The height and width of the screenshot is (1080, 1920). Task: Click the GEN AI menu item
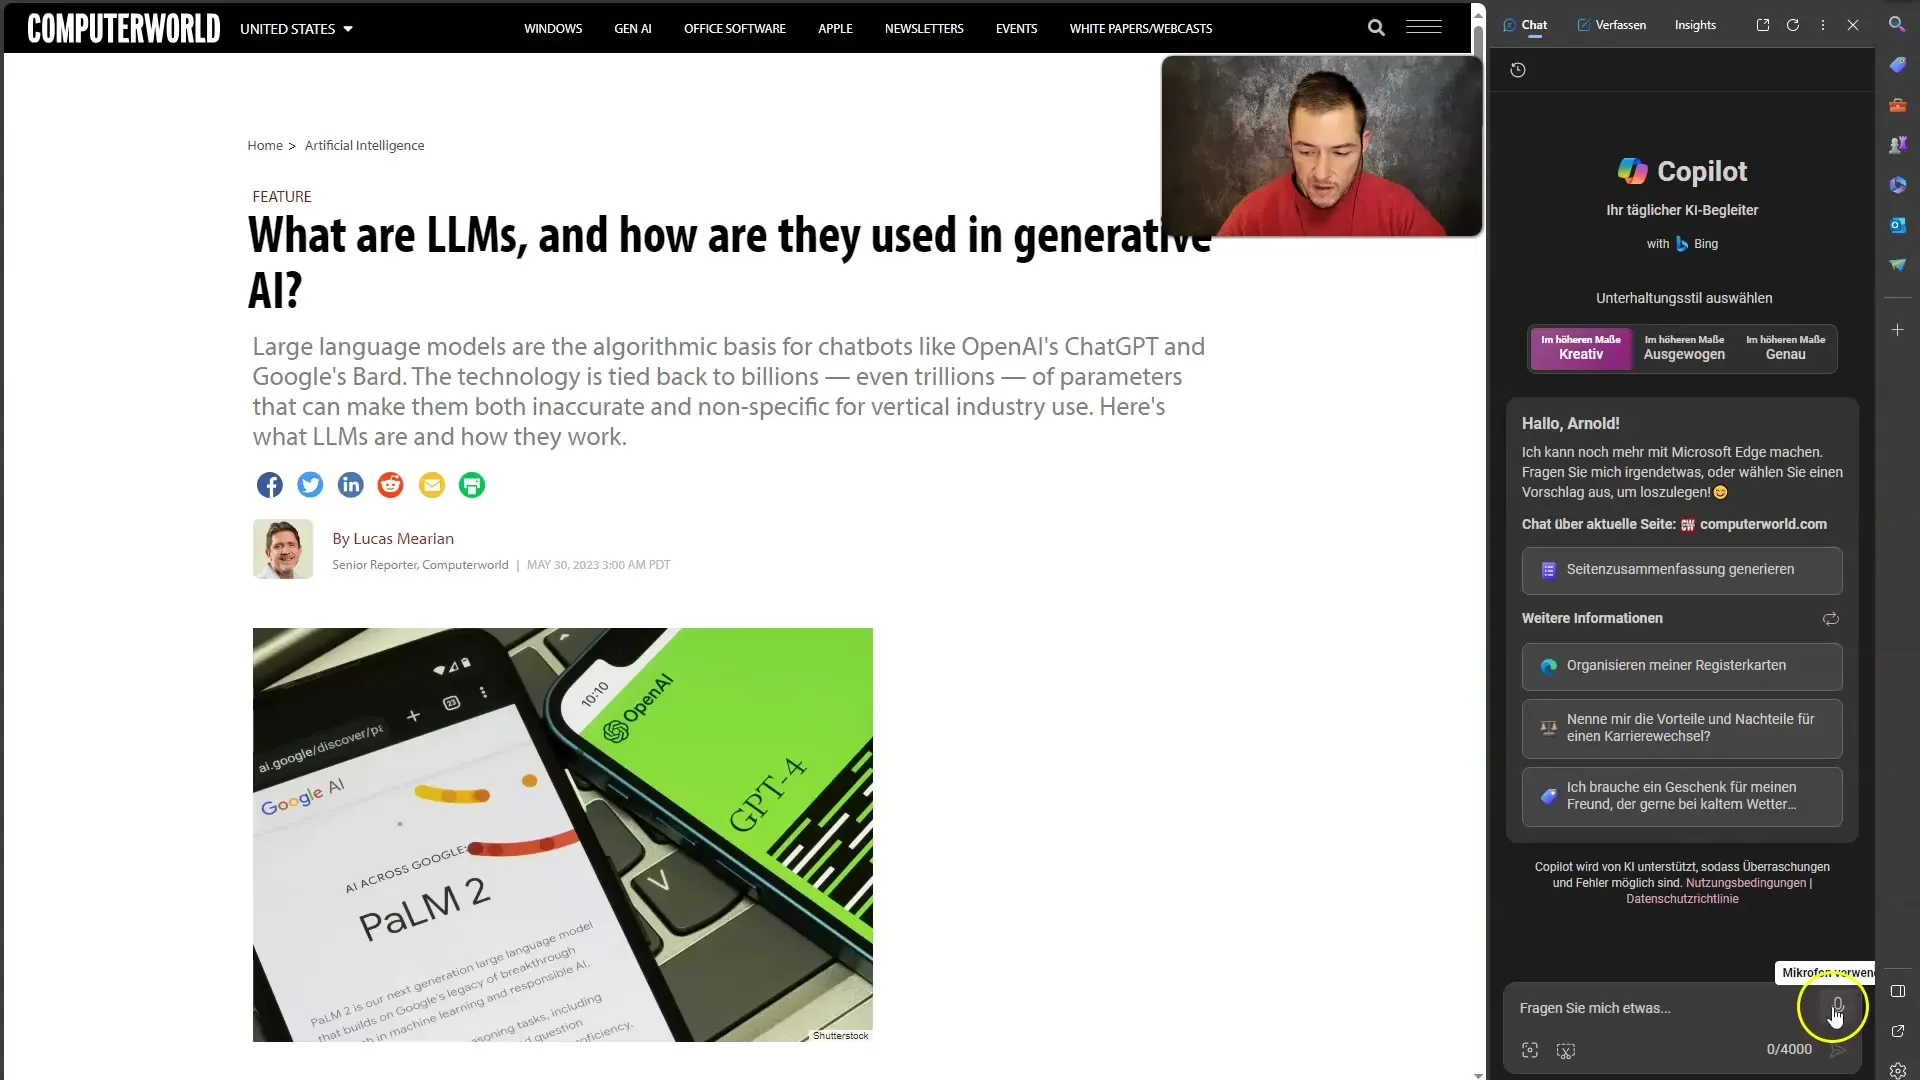click(632, 29)
